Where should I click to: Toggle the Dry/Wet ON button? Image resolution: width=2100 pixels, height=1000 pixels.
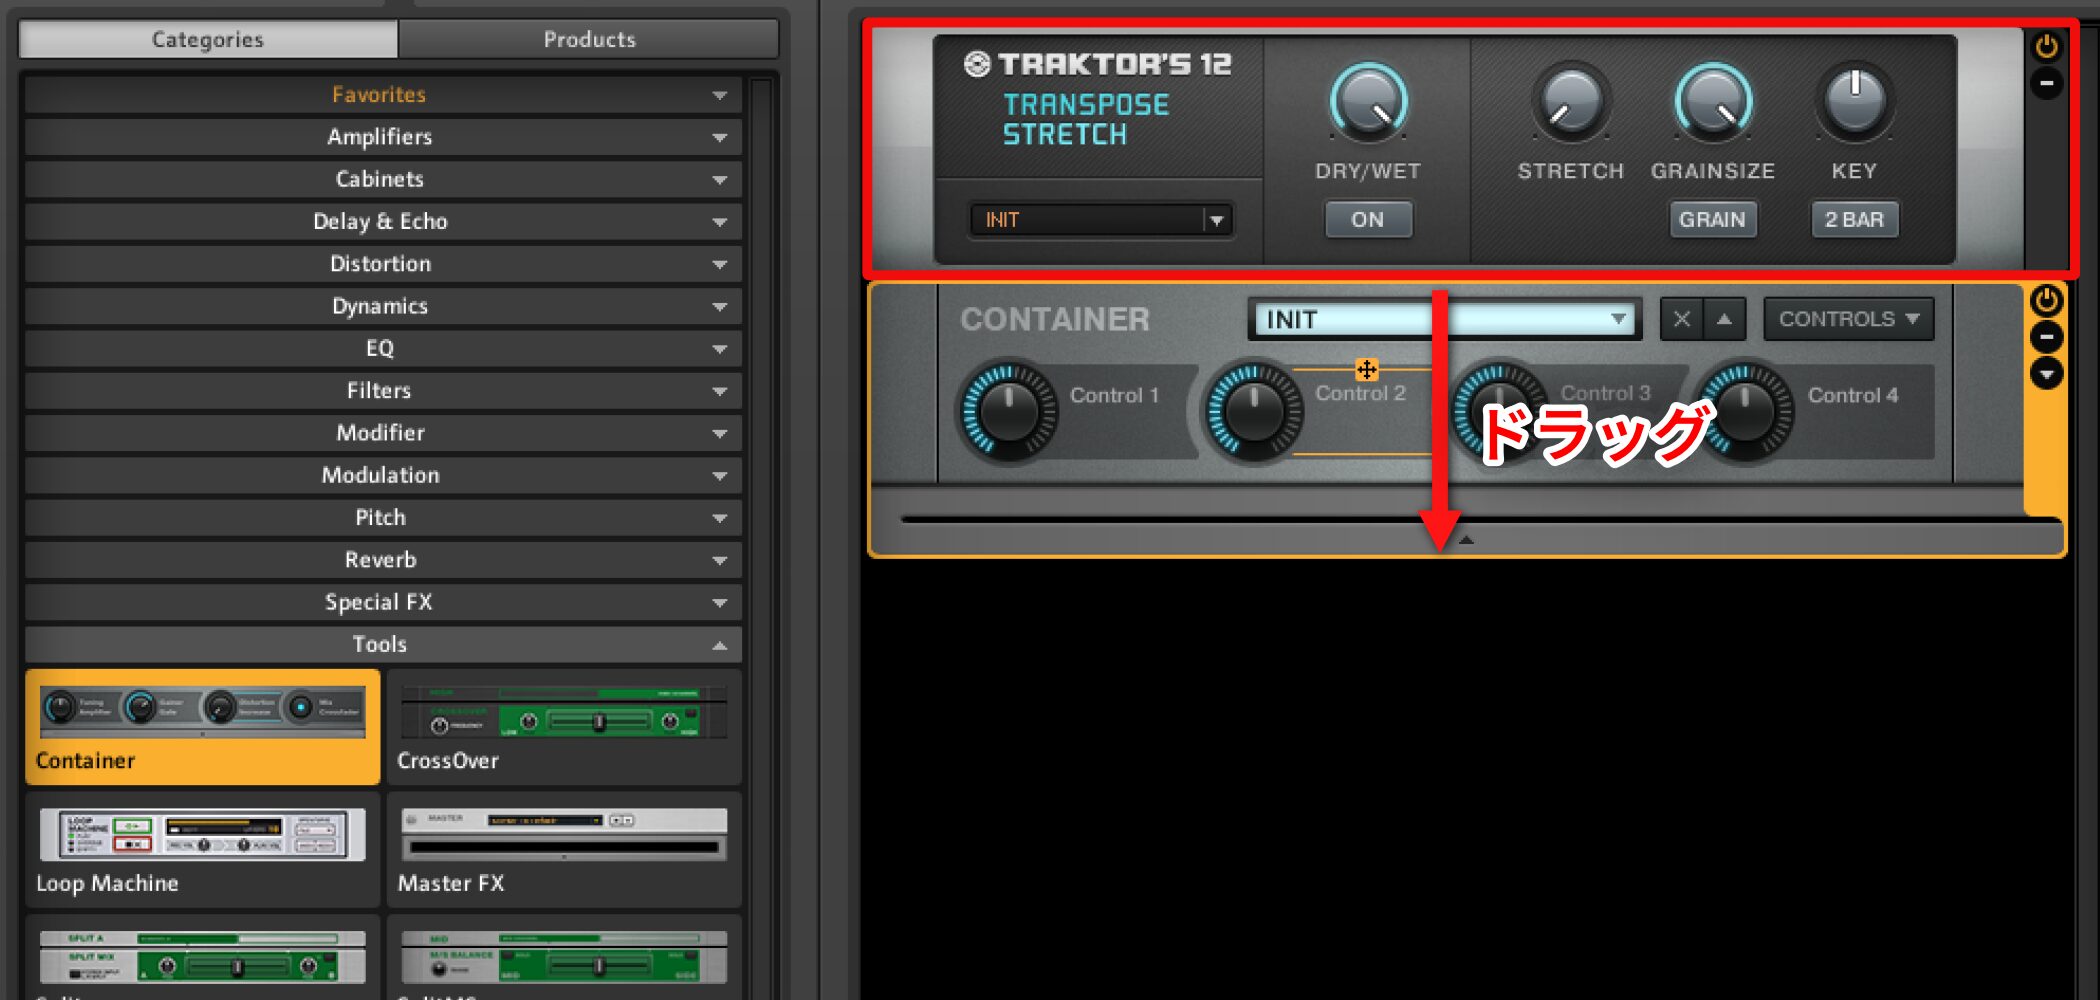1368,220
